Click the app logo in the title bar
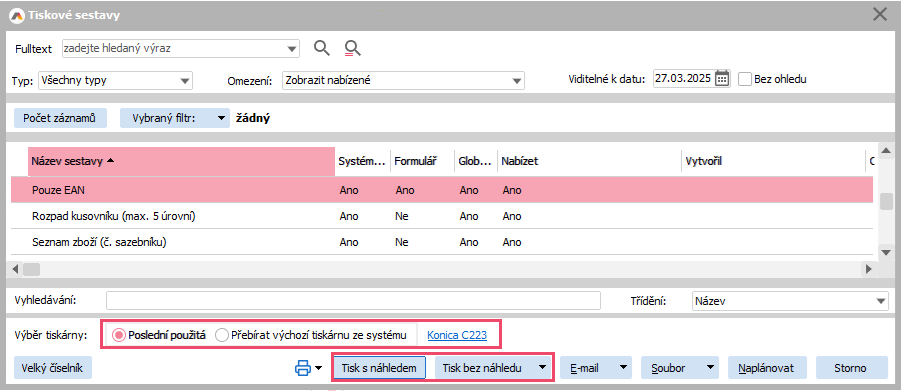901x391 pixels. (x=16, y=15)
